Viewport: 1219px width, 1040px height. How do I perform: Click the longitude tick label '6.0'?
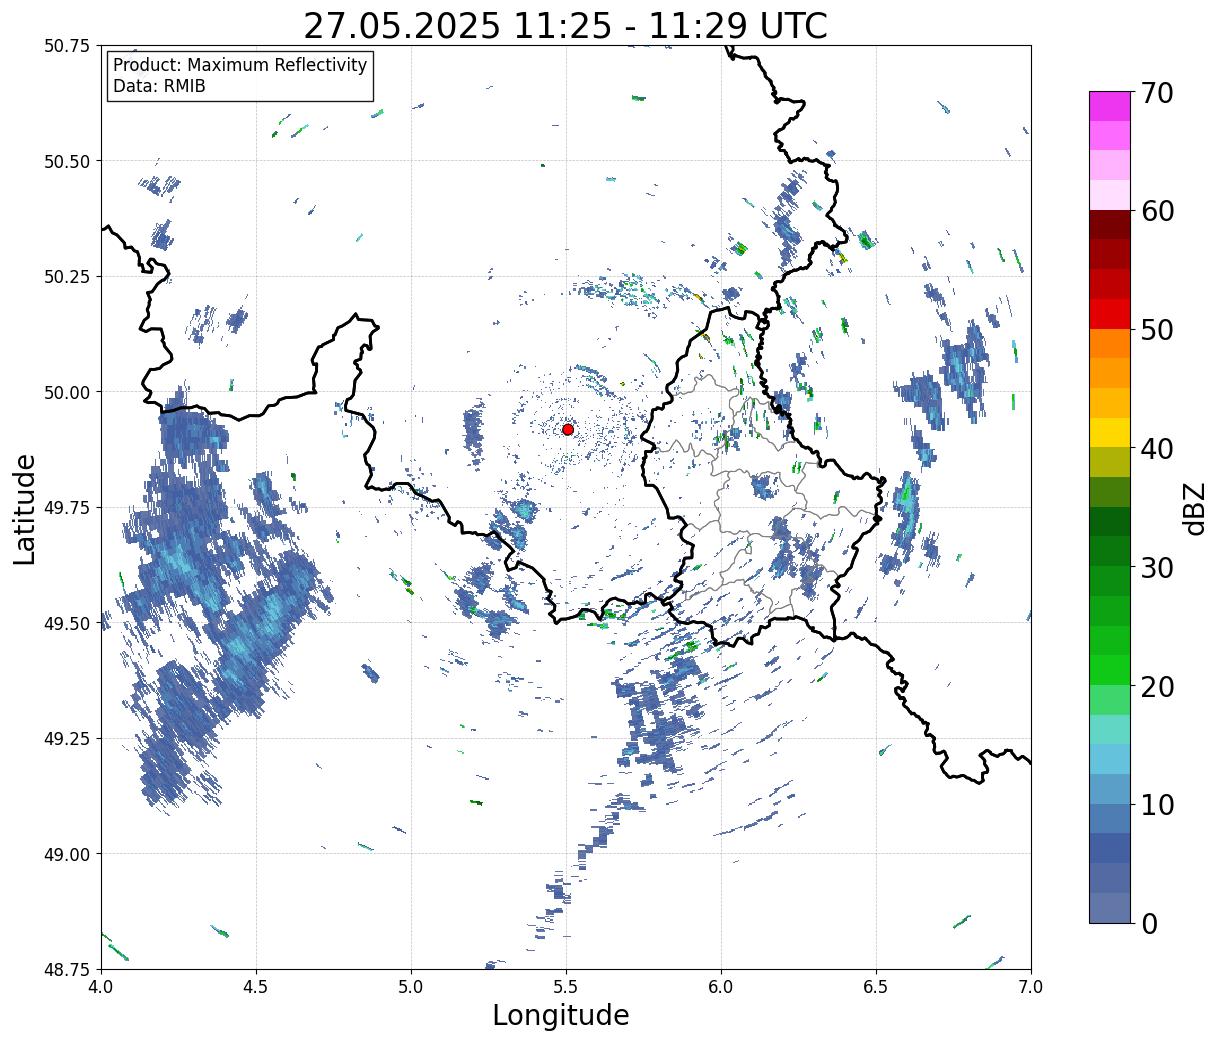(x=721, y=986)
